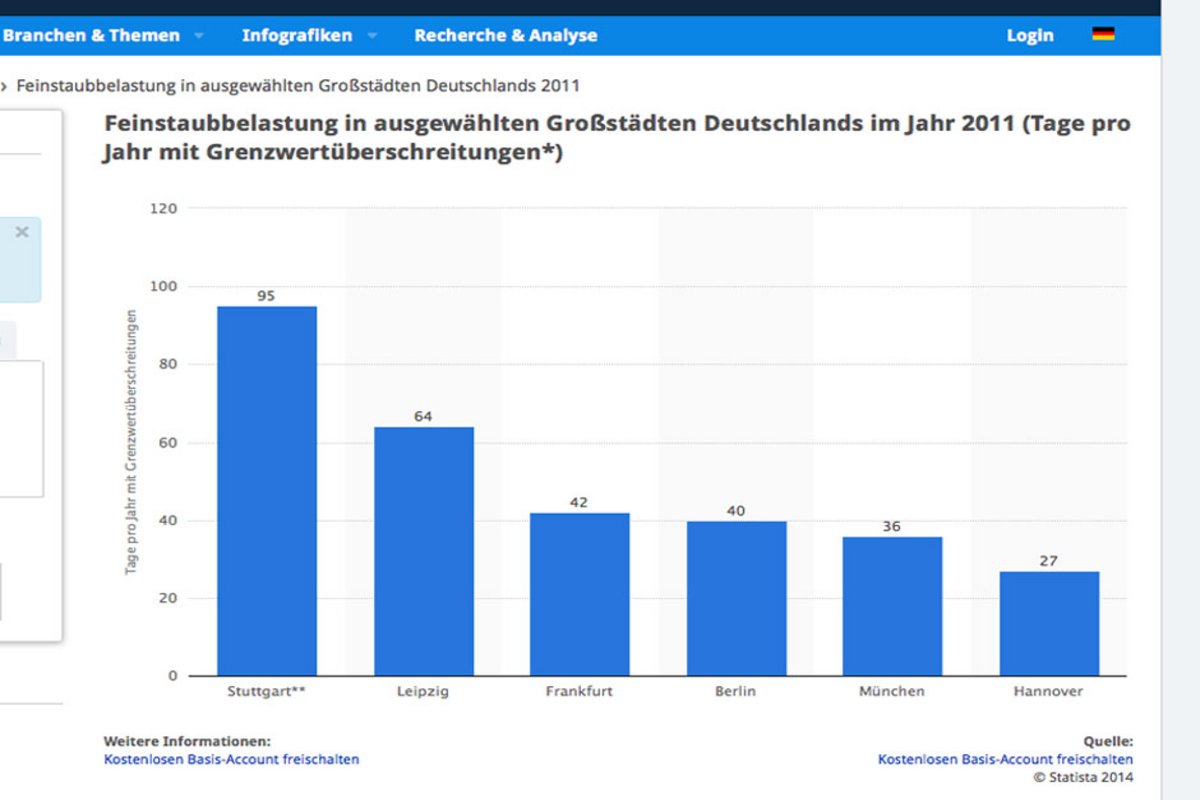
Task: Go to Recherche & Analyse
Action: coord(505,35)
